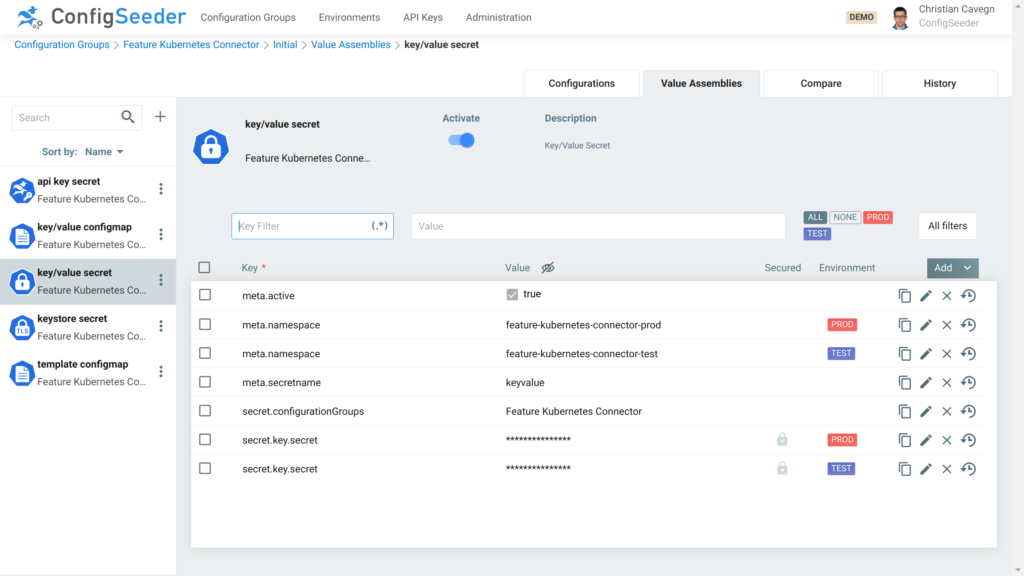Click the search magnifier in the sidebar
The width and height of the screenshot is (1024, 576).
point(128,117)
